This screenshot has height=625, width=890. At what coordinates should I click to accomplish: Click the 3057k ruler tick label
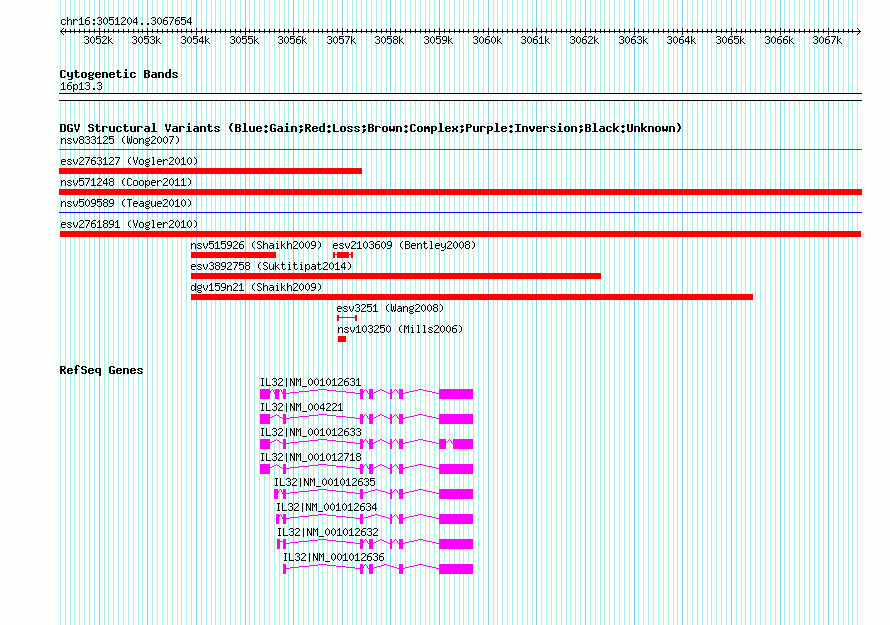click(341, 40)
